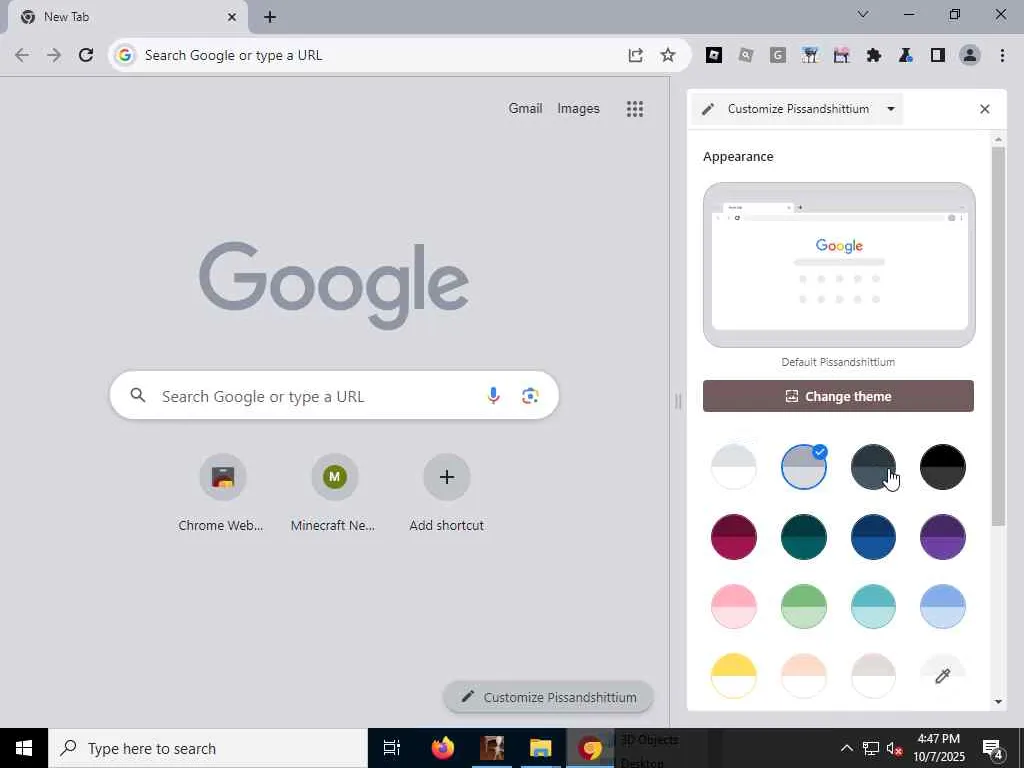This screenshot has height=768, width=1024.
Task: Select the white light-grey color swatch
Action: (x=733, y=467)
